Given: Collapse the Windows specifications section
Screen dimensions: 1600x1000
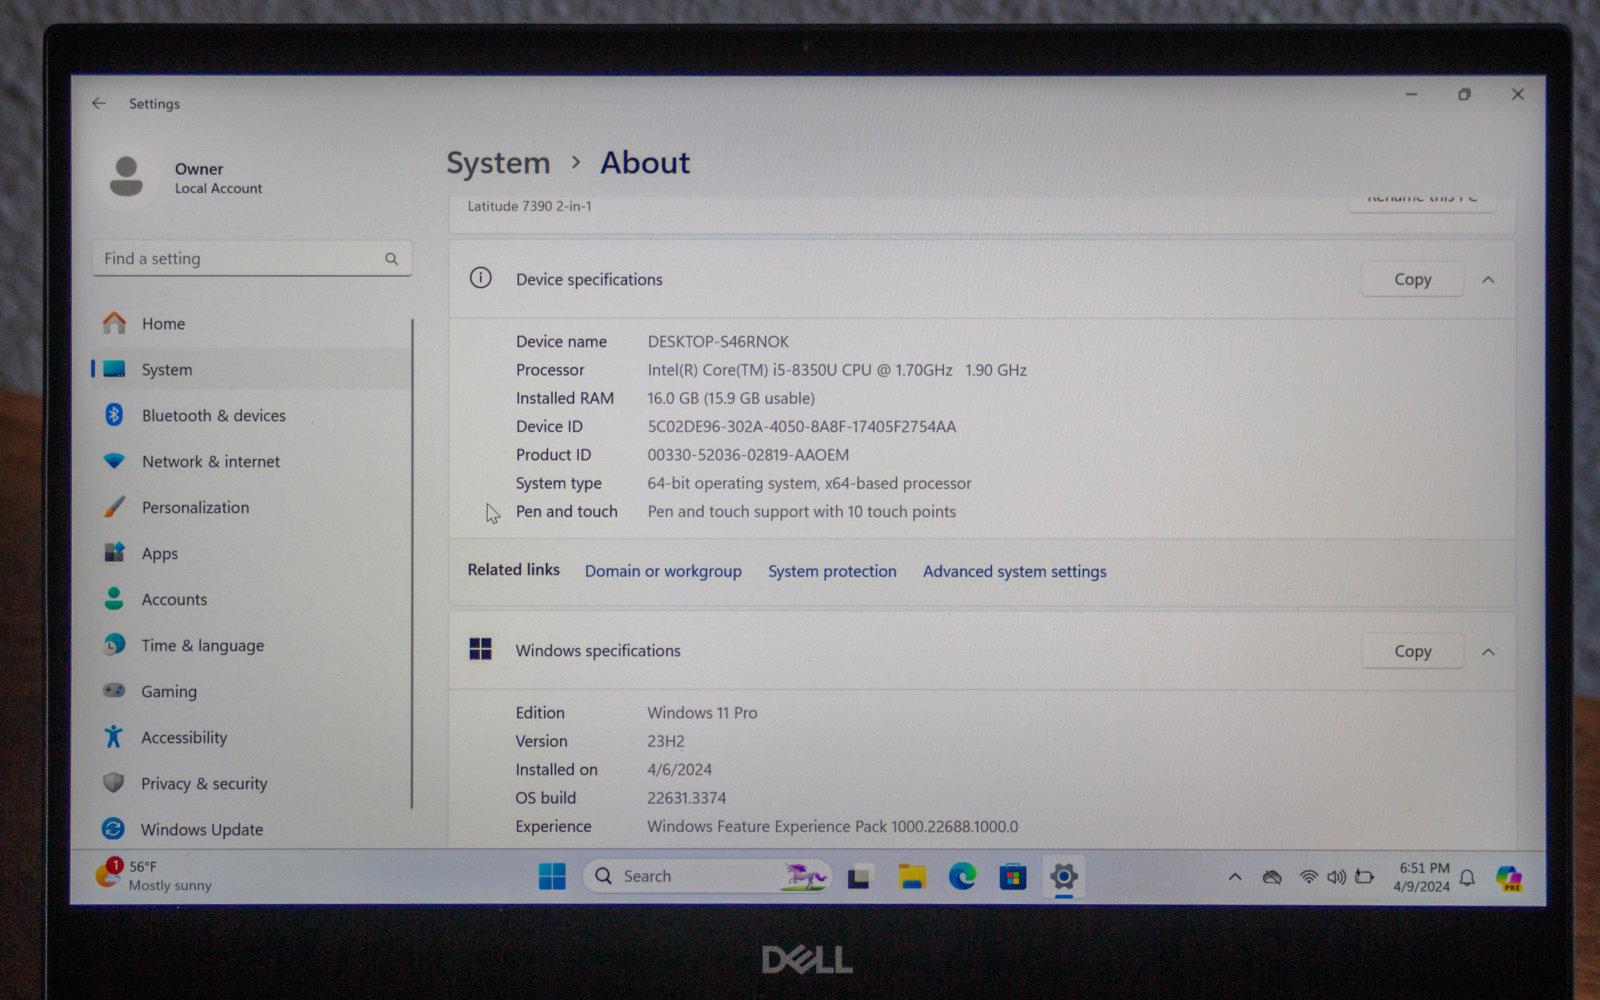Looking at the screenshot, I should tap(1488, 652).
